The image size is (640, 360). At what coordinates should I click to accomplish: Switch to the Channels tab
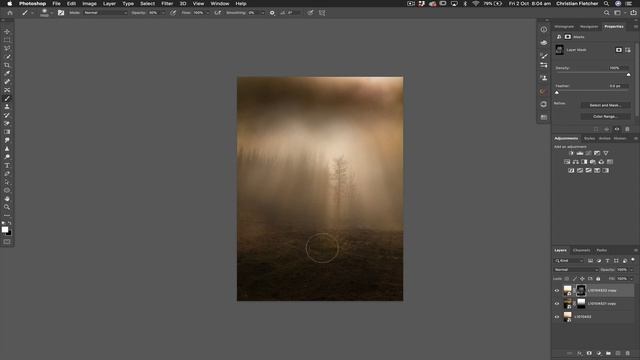(582, 250)
